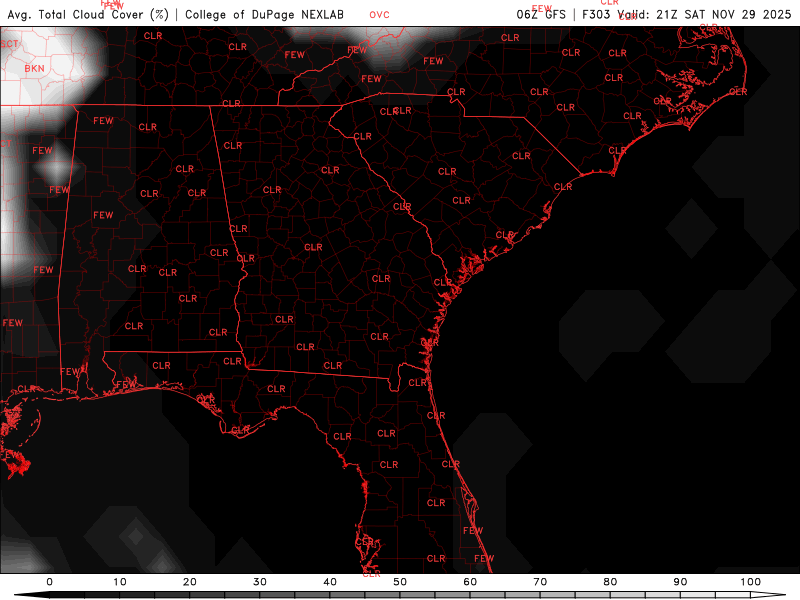
Task: Click the "100" value on the color scale
Action: (751, 582)
